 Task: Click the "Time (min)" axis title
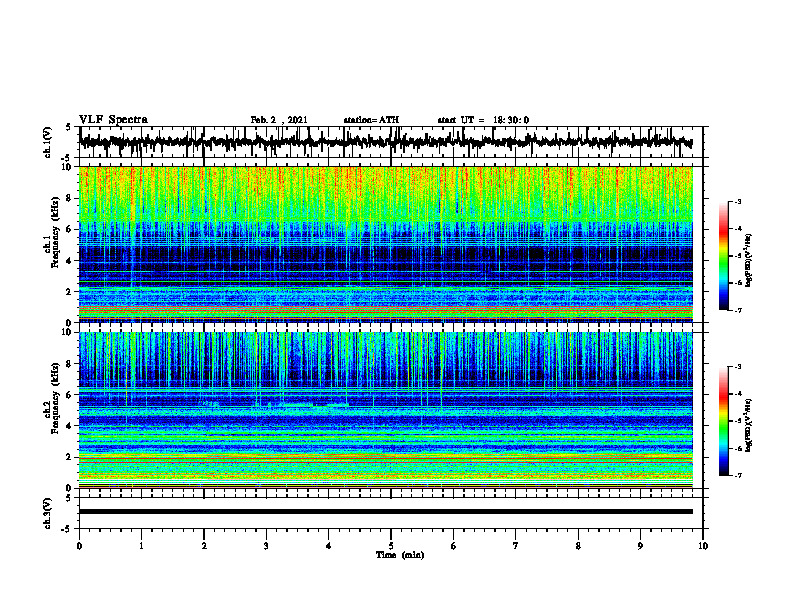click(400, 555)
